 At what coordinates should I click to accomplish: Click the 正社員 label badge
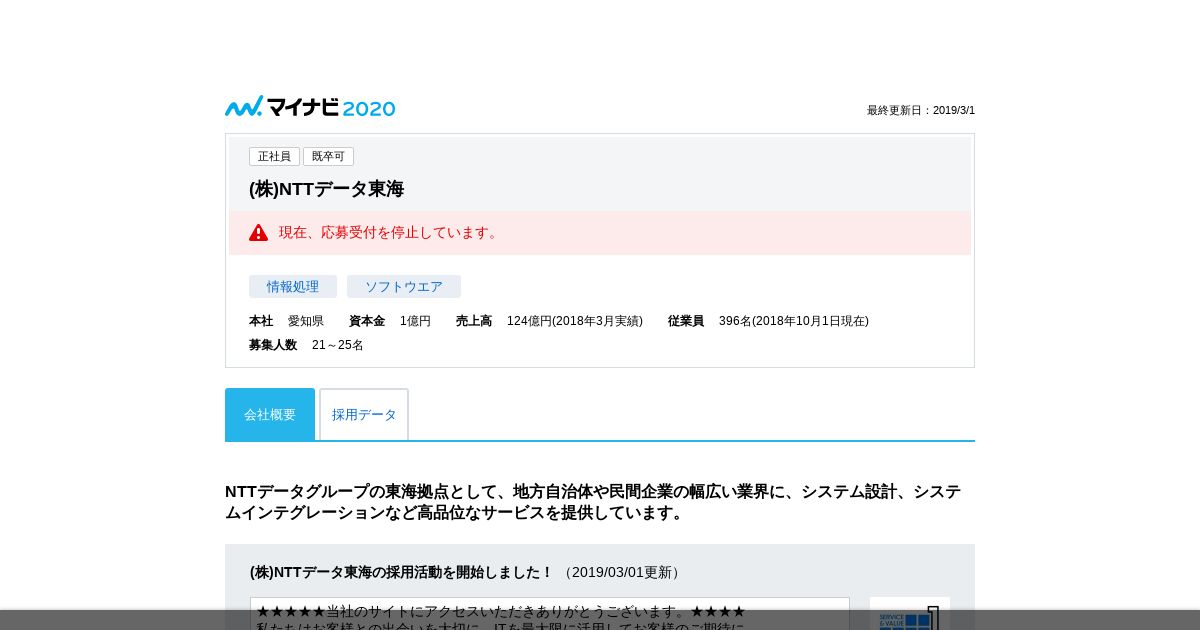tap(274, 156)
